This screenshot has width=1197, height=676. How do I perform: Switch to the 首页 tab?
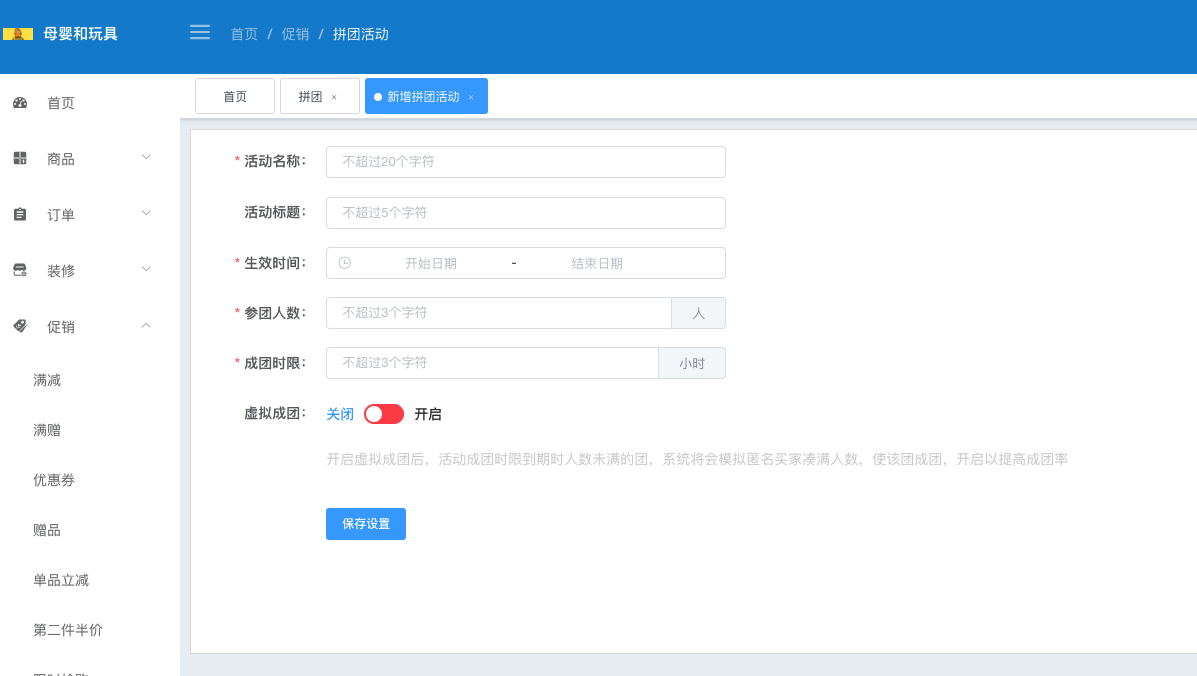coord(235,96)
